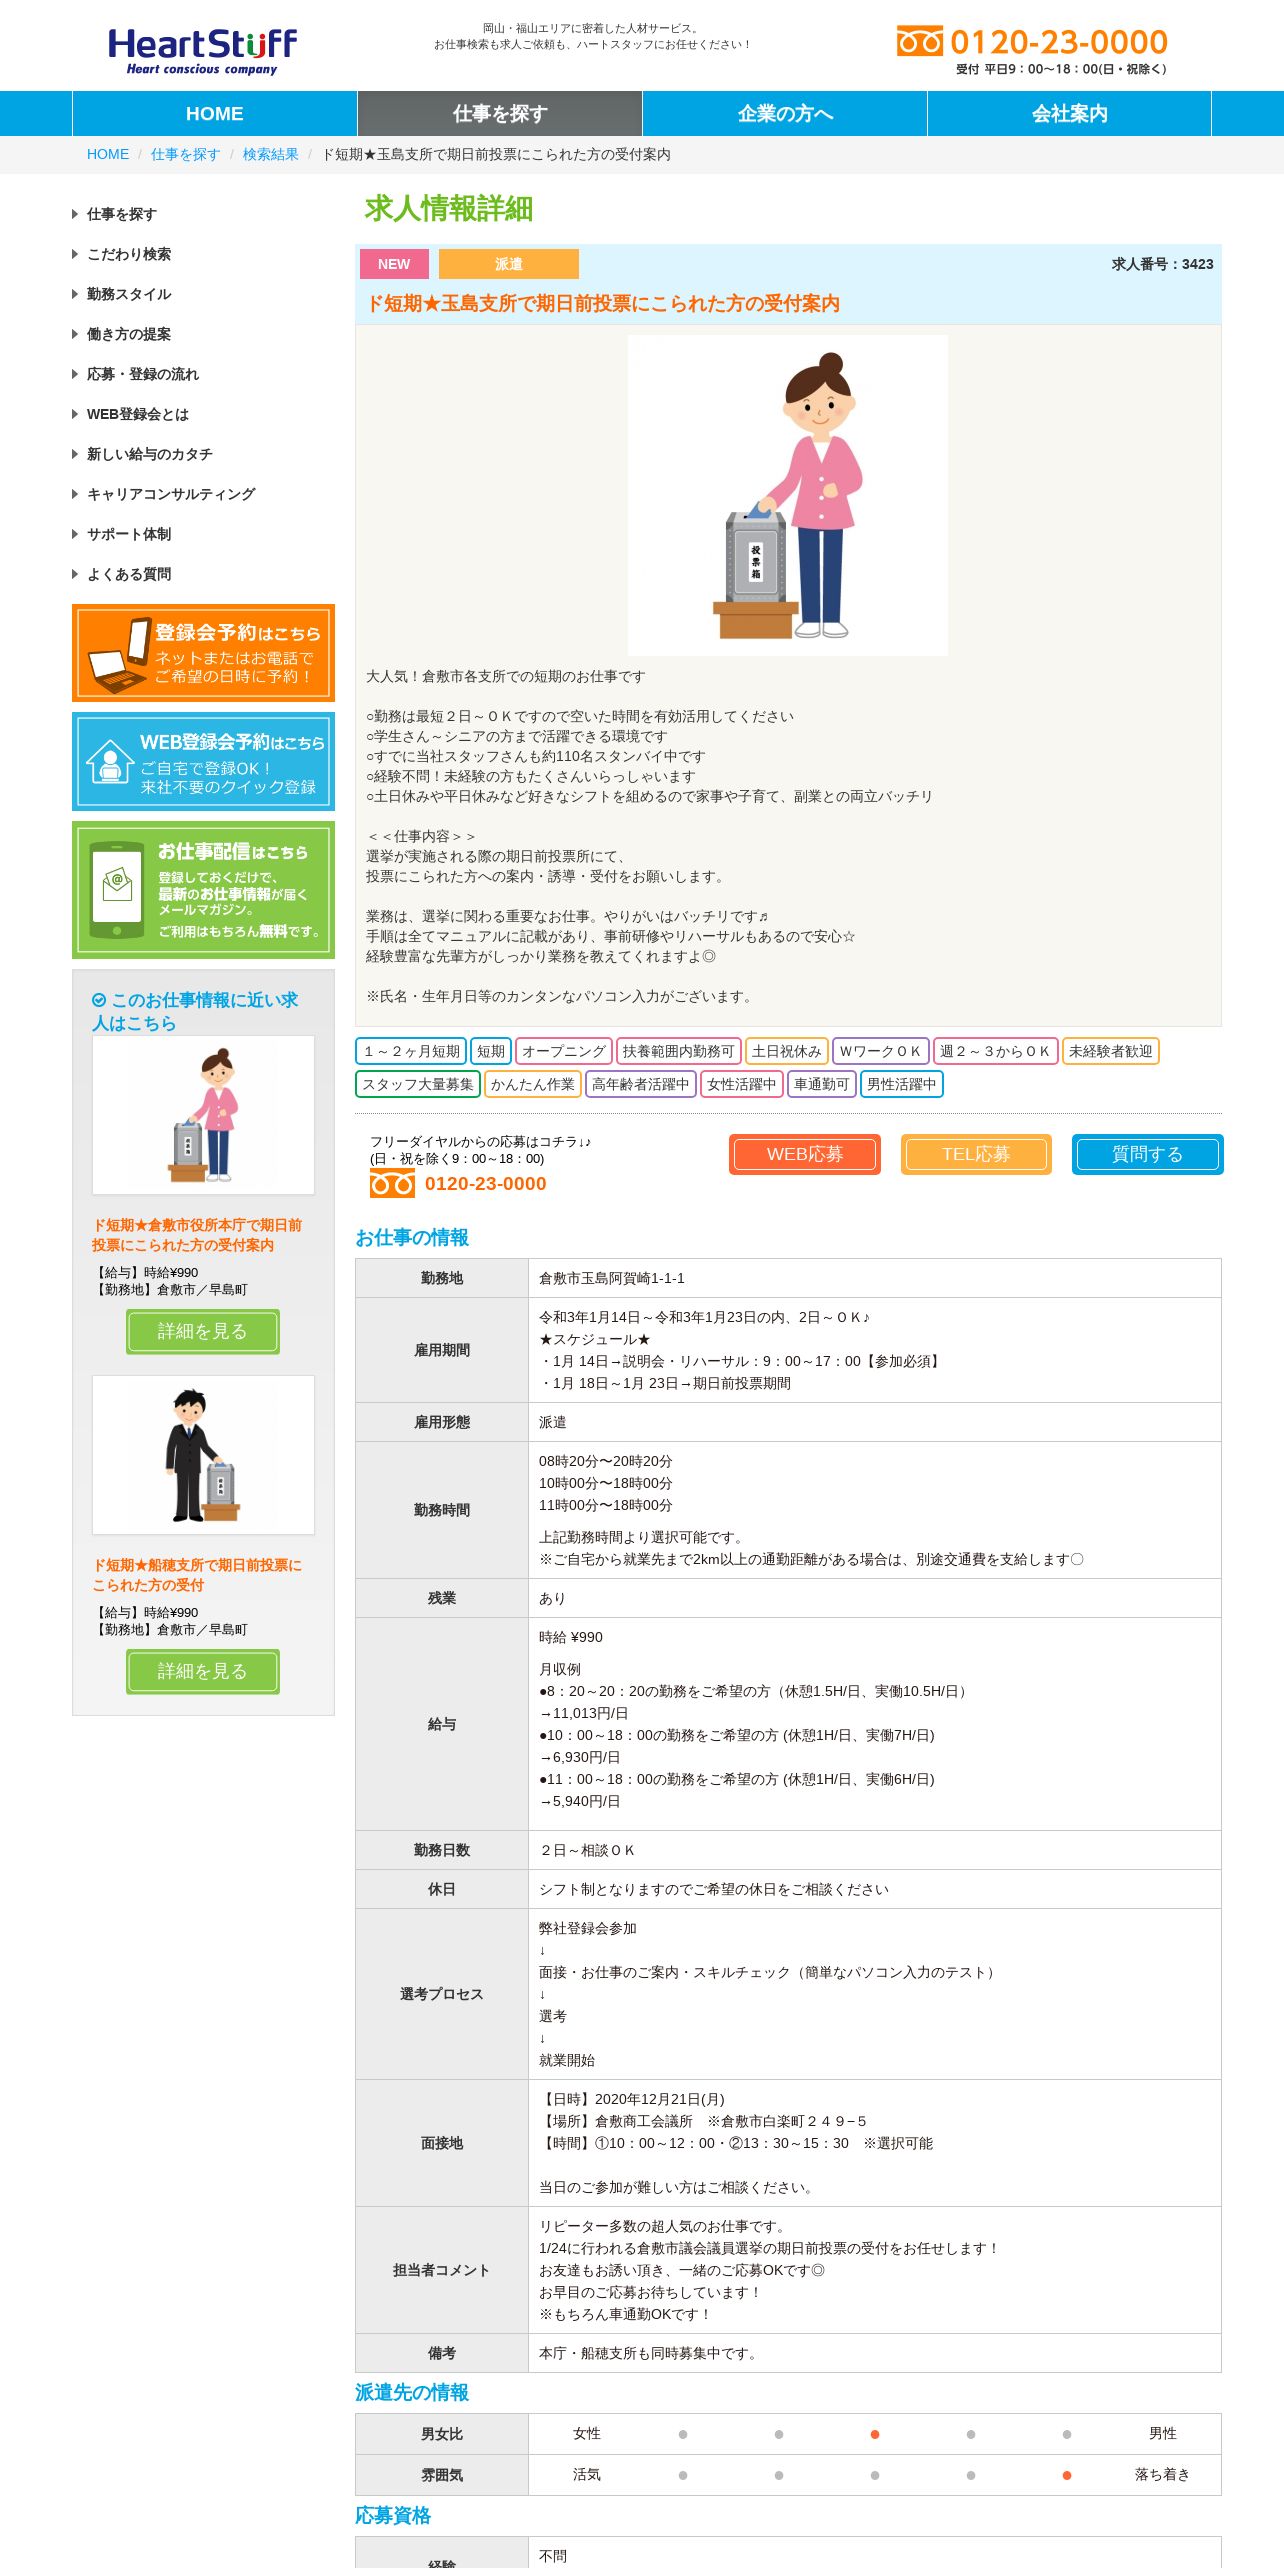Click the 短期 tag
Screen dimensions: 1284x2568
pos(491,1051)
